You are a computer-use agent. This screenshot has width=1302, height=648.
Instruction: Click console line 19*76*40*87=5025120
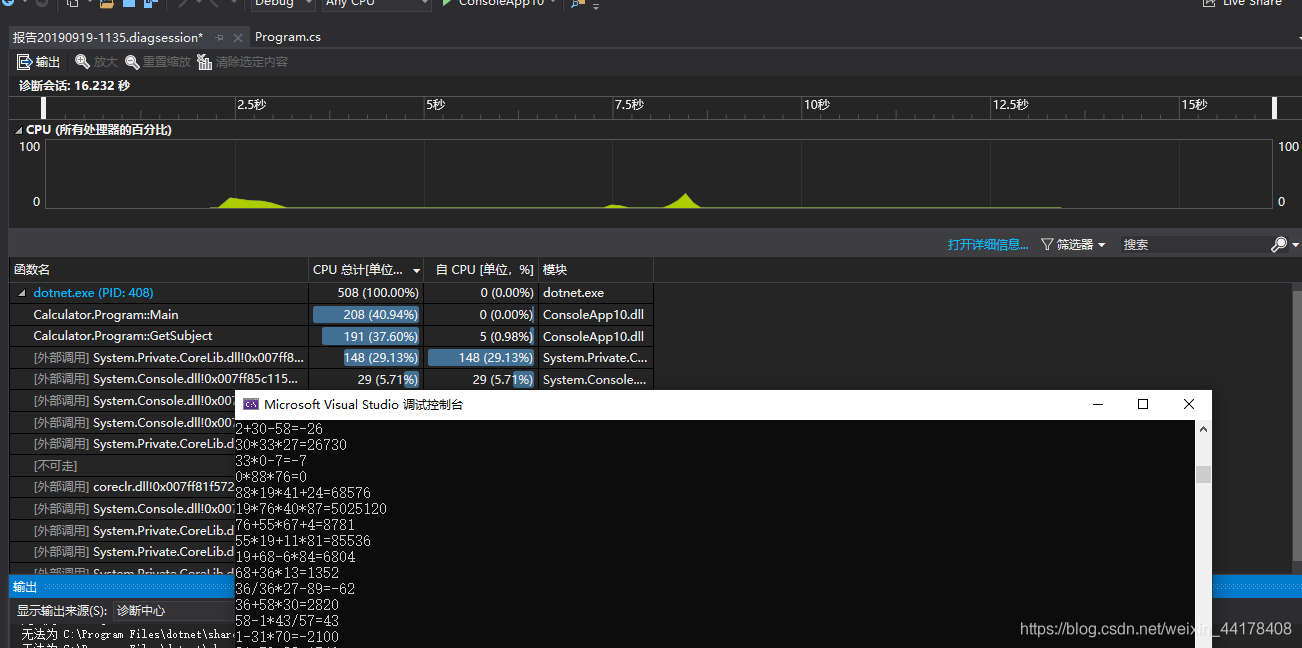[311, 509]
